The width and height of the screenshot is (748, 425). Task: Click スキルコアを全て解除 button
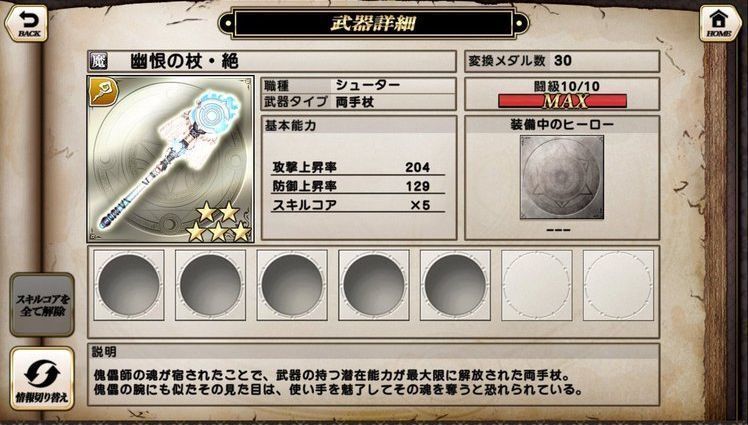point(42,305)
